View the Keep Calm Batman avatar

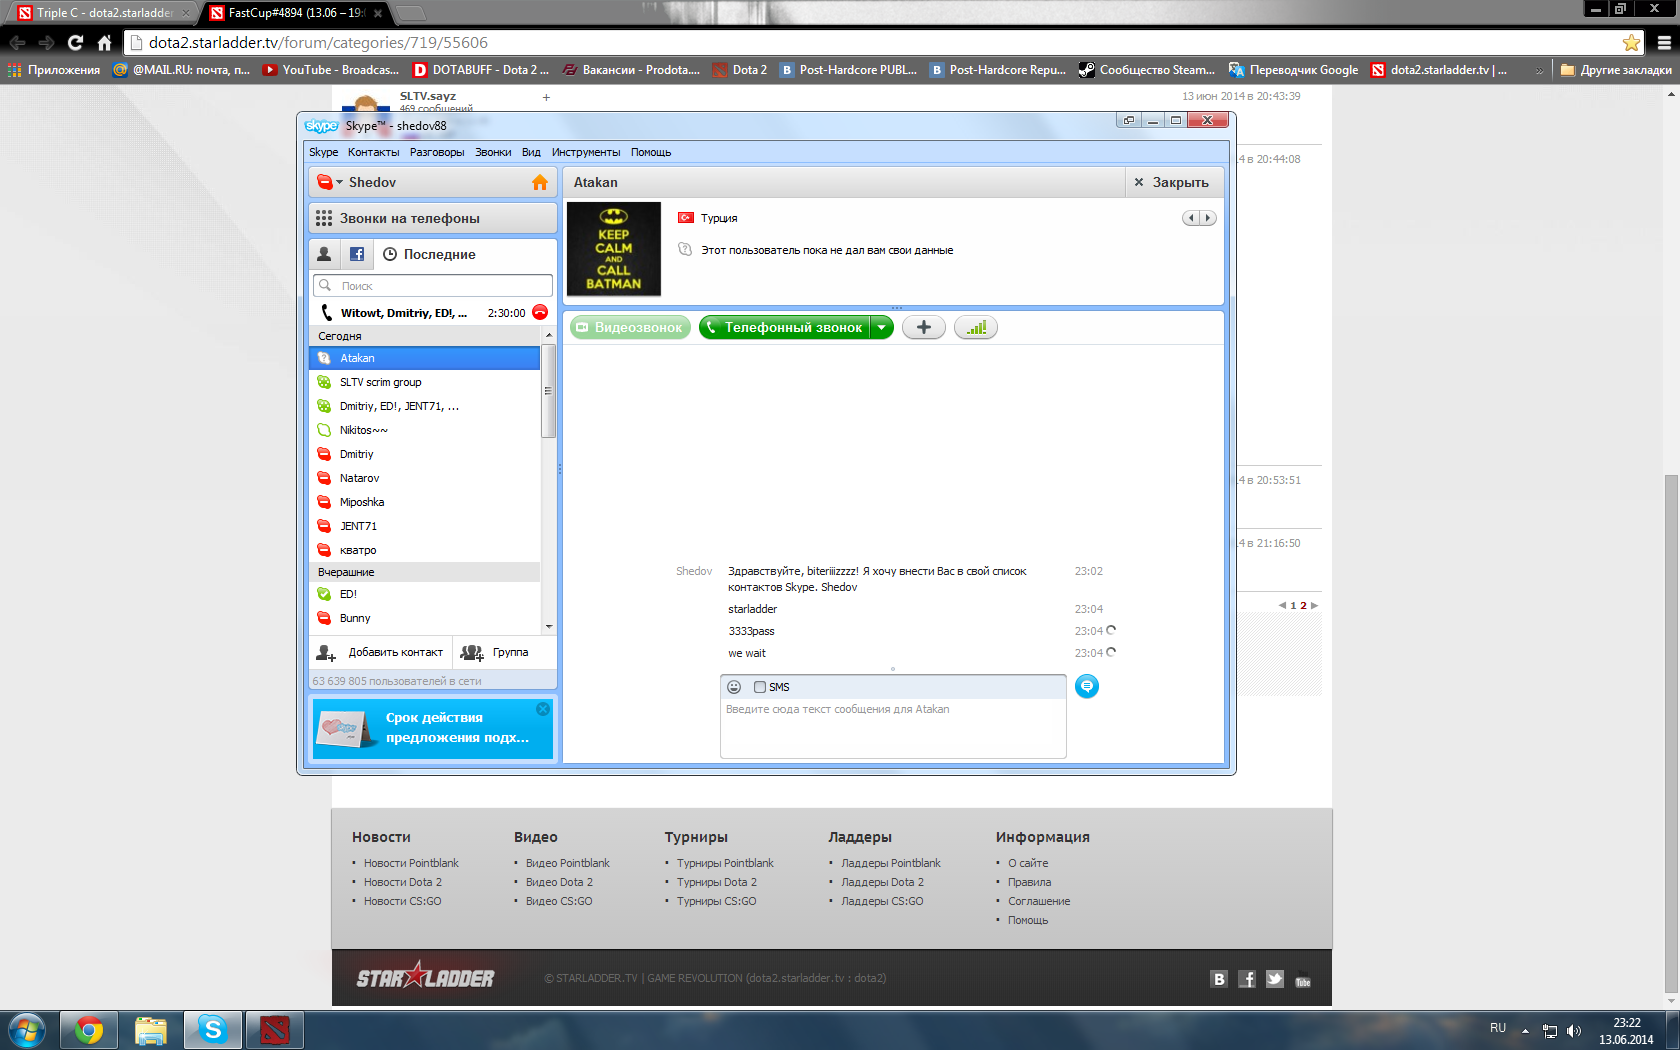tap(614, 249)
